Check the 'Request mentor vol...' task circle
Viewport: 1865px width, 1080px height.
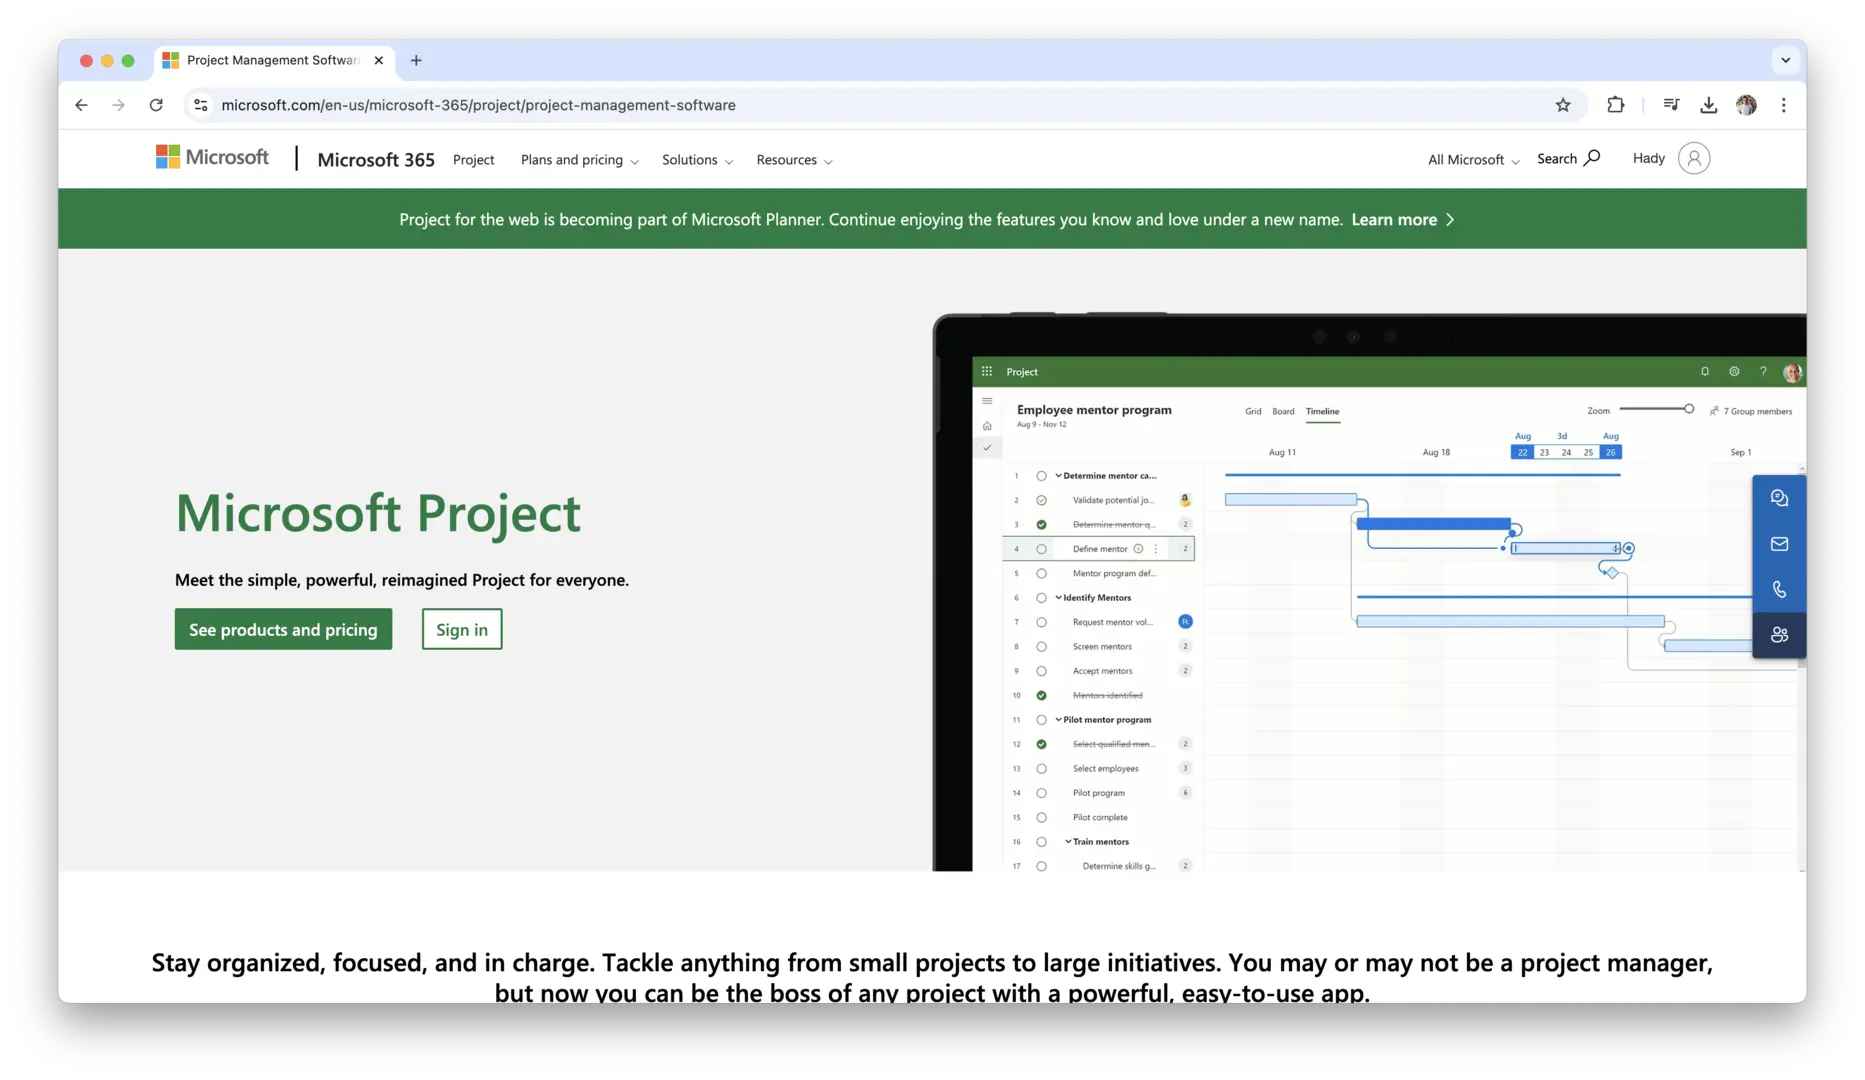(x=1041, y=622)
